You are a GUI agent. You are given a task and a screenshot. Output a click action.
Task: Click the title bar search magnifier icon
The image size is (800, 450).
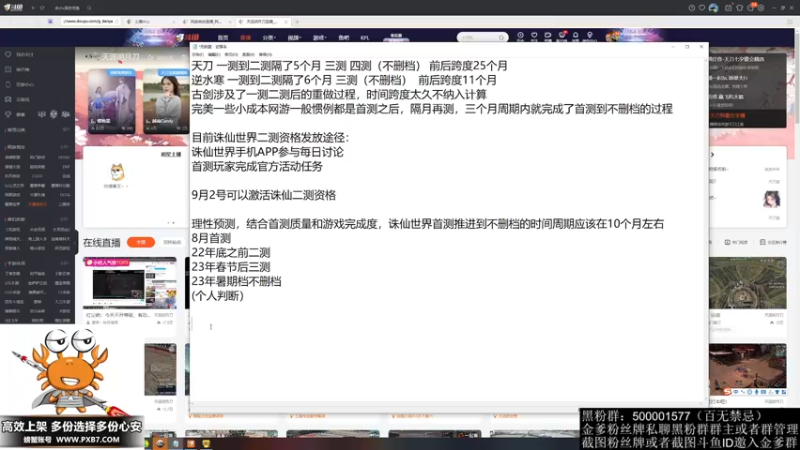[89, 8]
